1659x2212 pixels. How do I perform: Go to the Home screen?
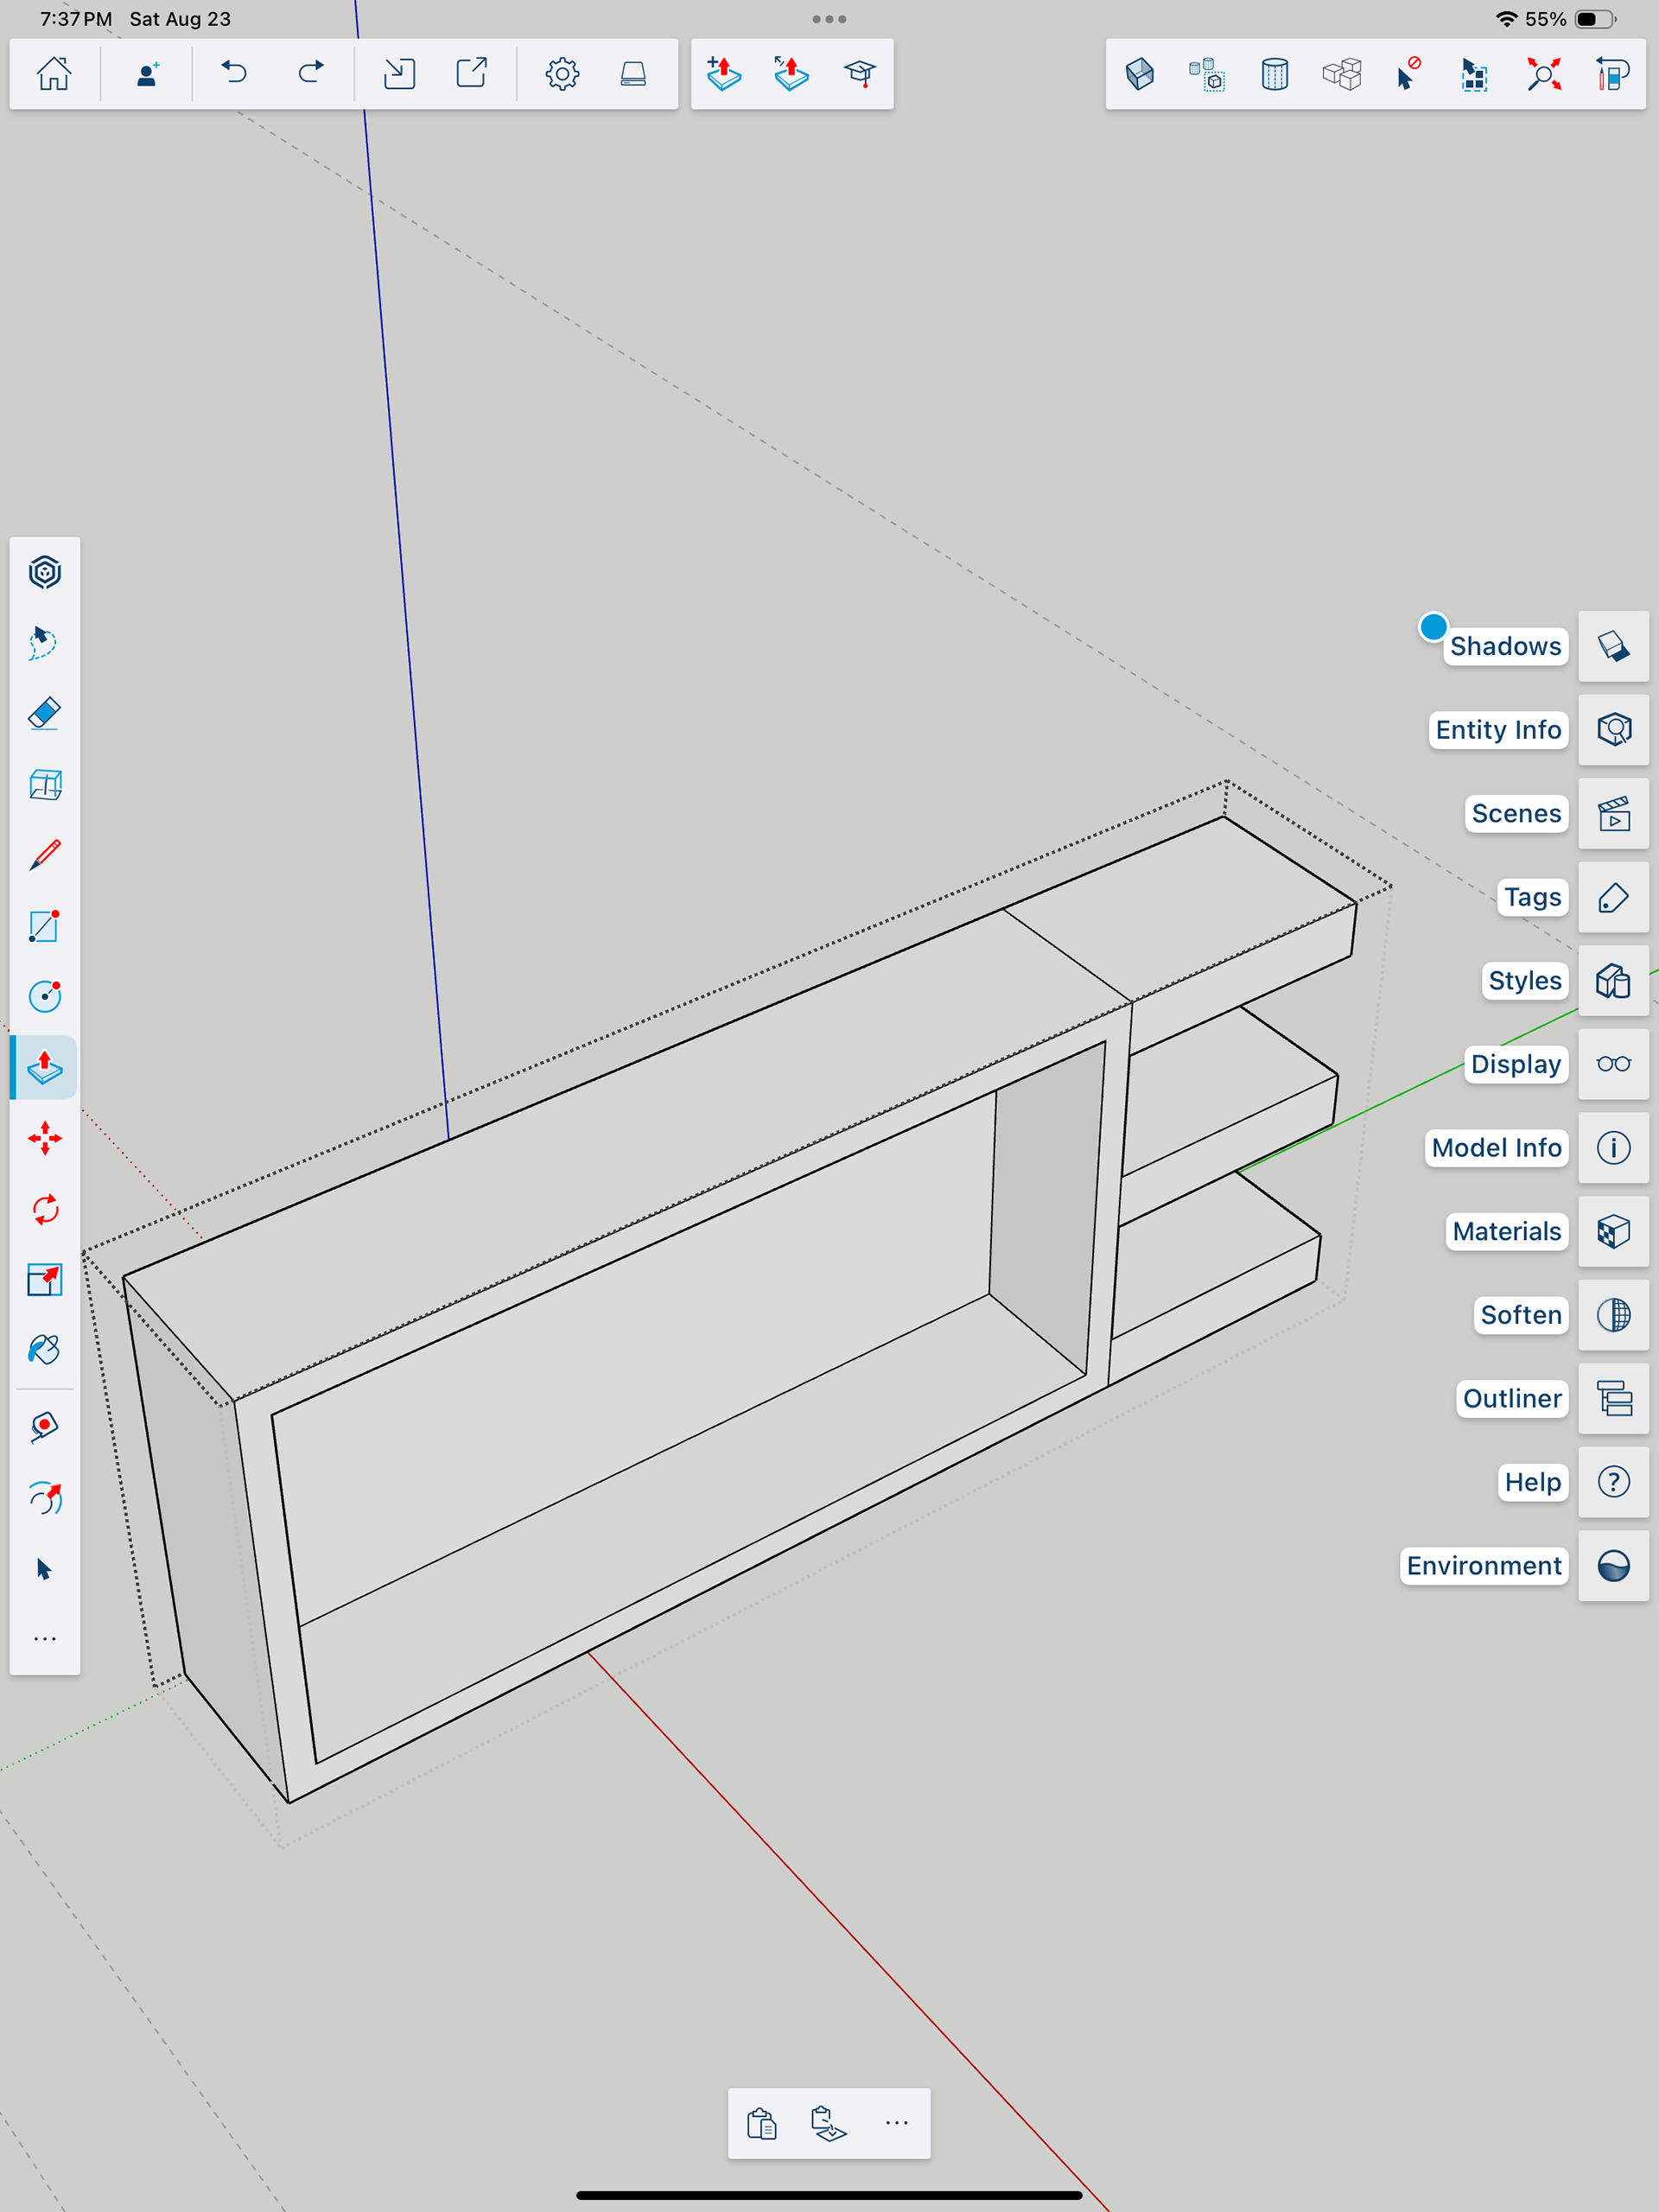54,73
